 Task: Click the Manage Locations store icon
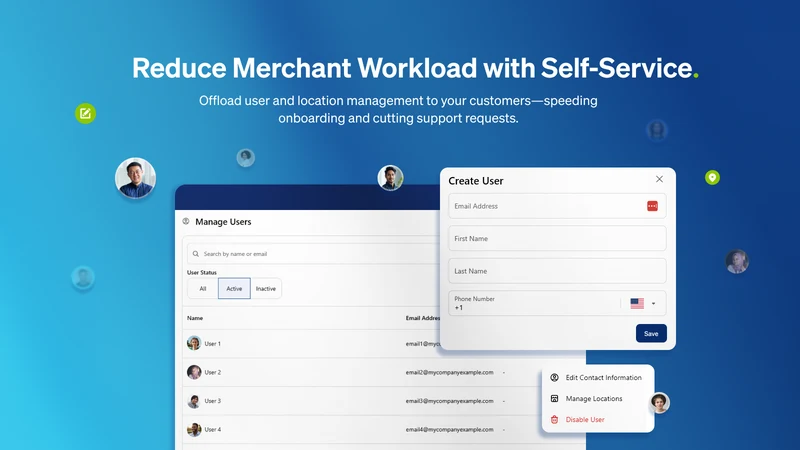(x=555, y=398)
